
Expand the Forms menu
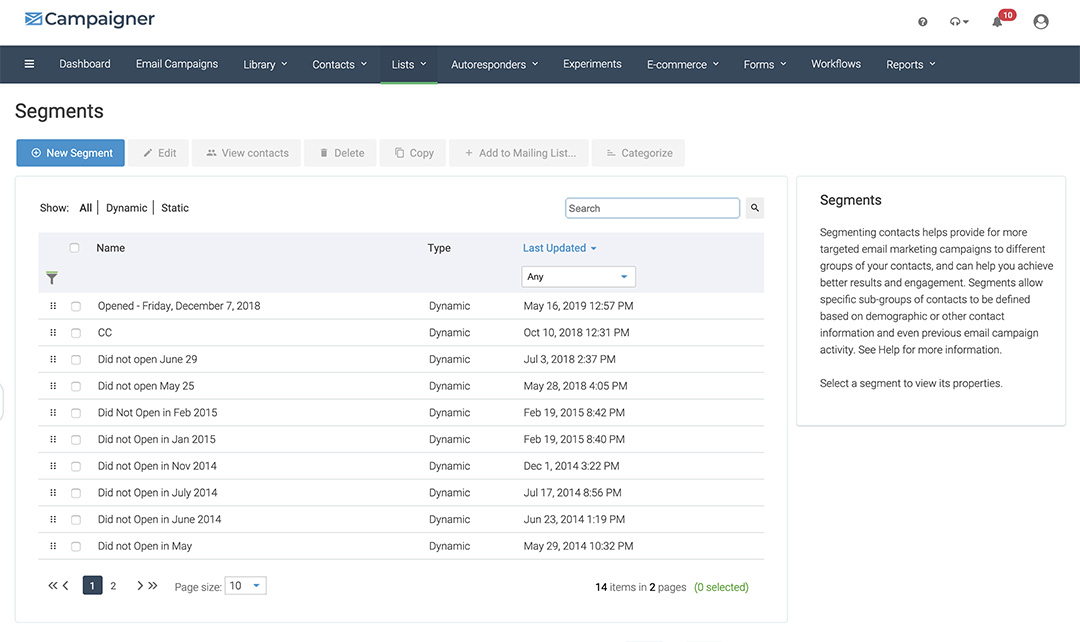(765, 64)
